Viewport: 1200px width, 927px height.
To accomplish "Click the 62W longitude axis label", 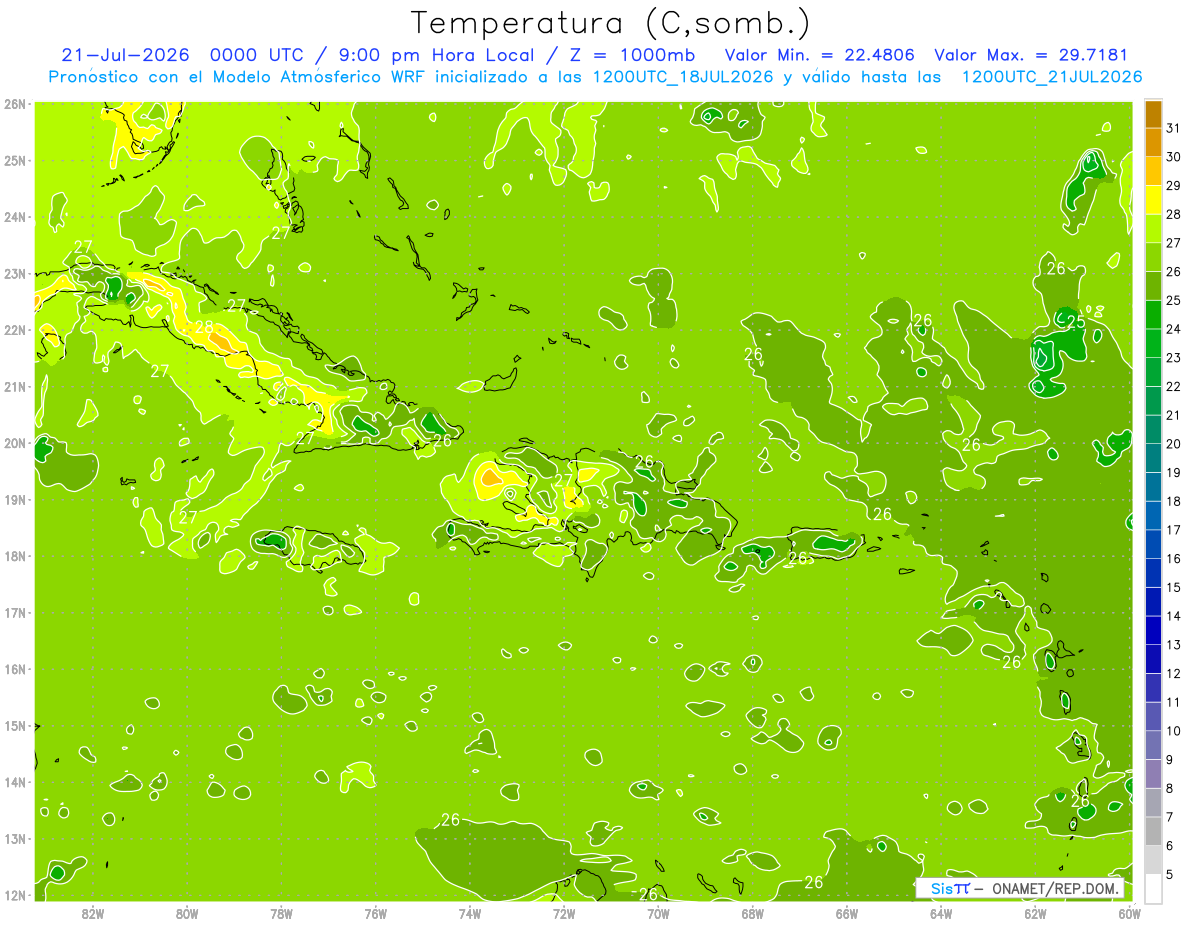I will (1035, 913).
